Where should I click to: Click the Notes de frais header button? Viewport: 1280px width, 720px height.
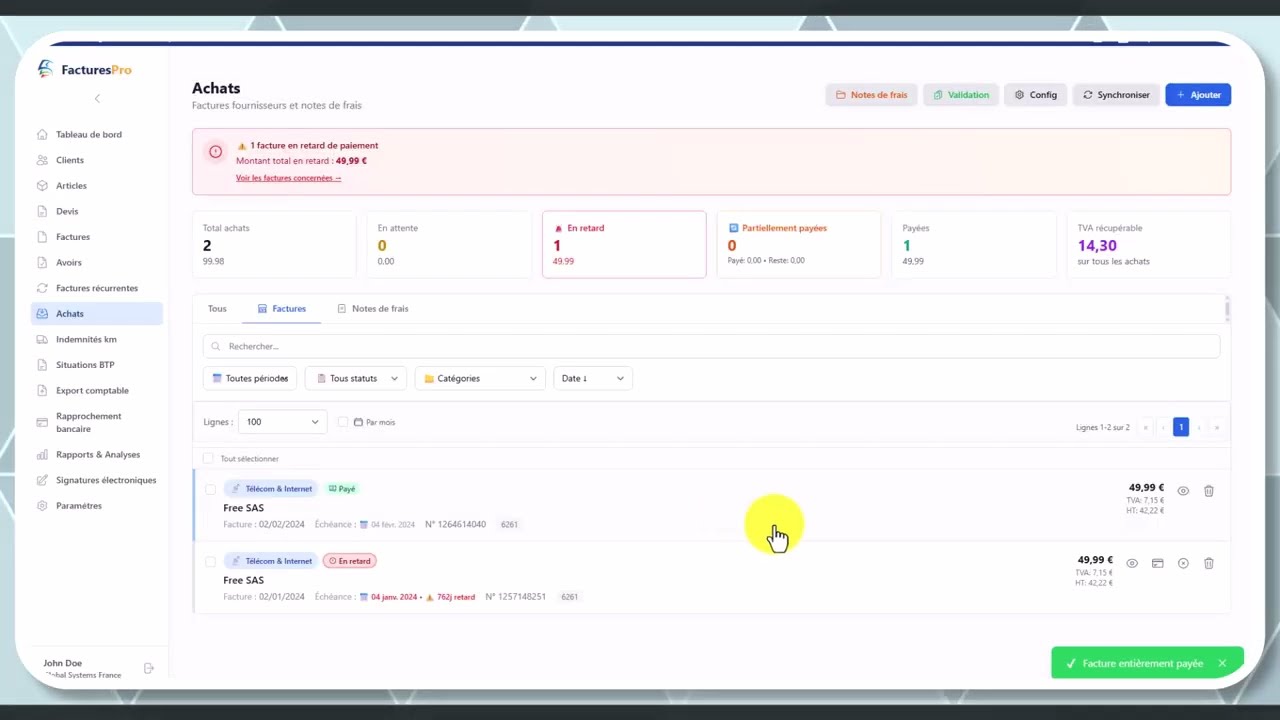coord(871,95)
